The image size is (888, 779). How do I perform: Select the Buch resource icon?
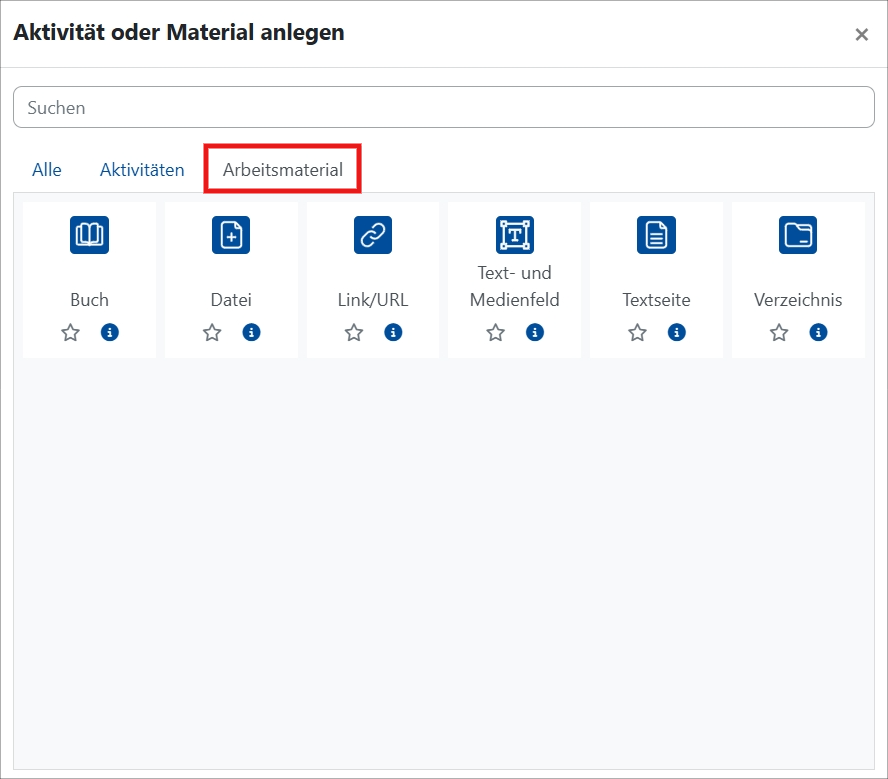[89, 235]
